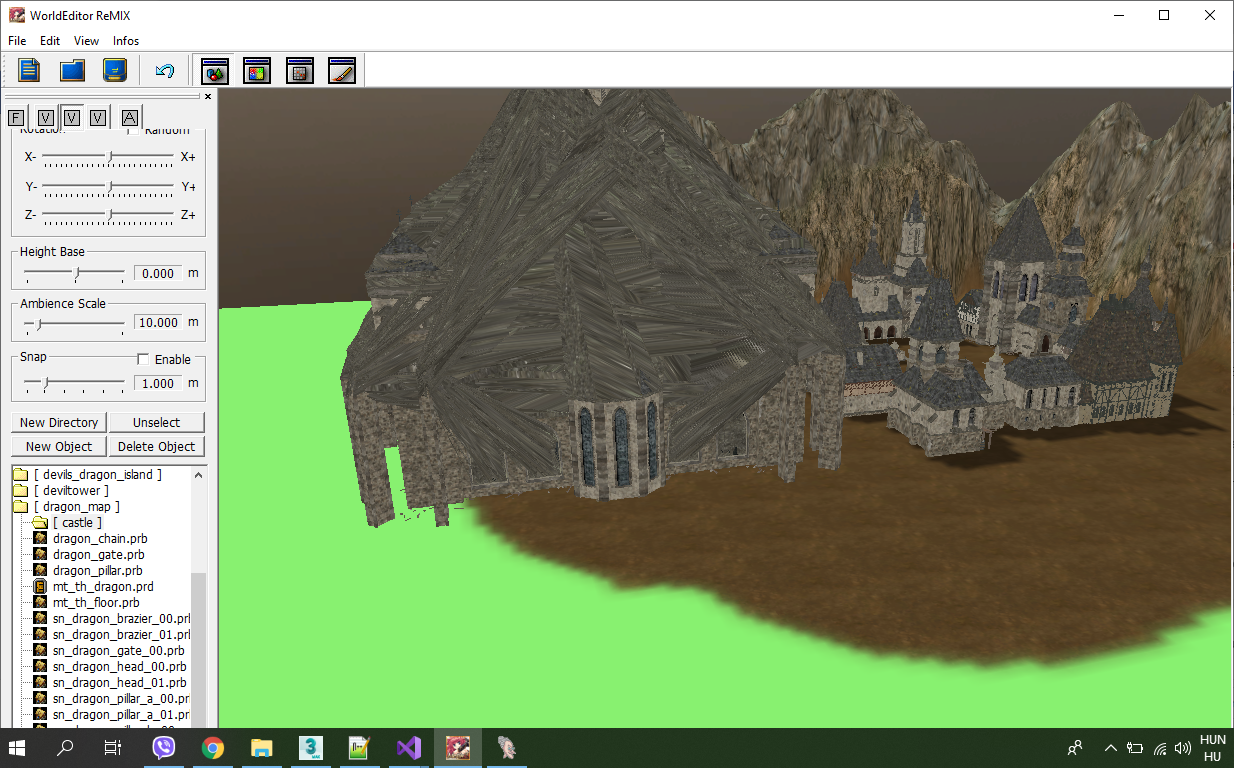Click the Snap value field showing 1.000
1234x768 pixels.
pos(158,383)
